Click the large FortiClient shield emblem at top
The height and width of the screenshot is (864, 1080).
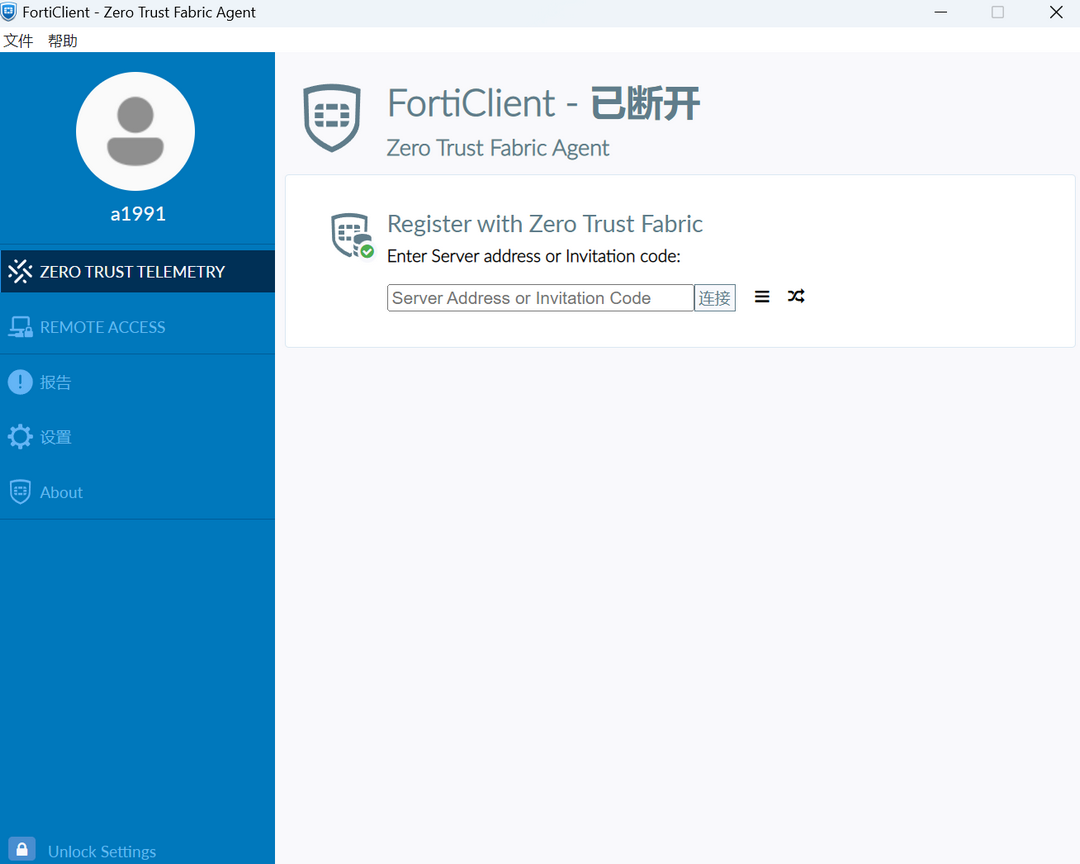[331, 117]
